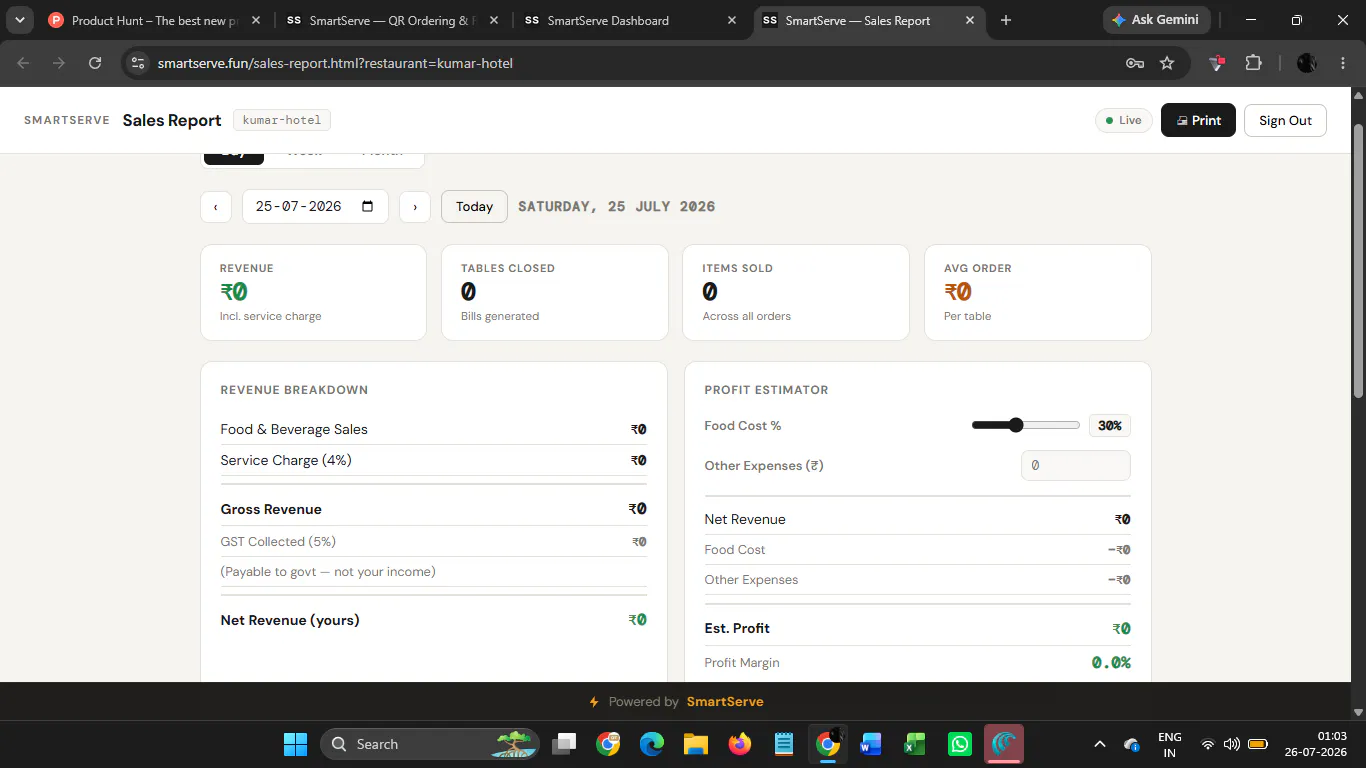Open the Chrome profile avatar
Image resolution: width=1366 pixels, height=768 pixels.
point(1306,63)
